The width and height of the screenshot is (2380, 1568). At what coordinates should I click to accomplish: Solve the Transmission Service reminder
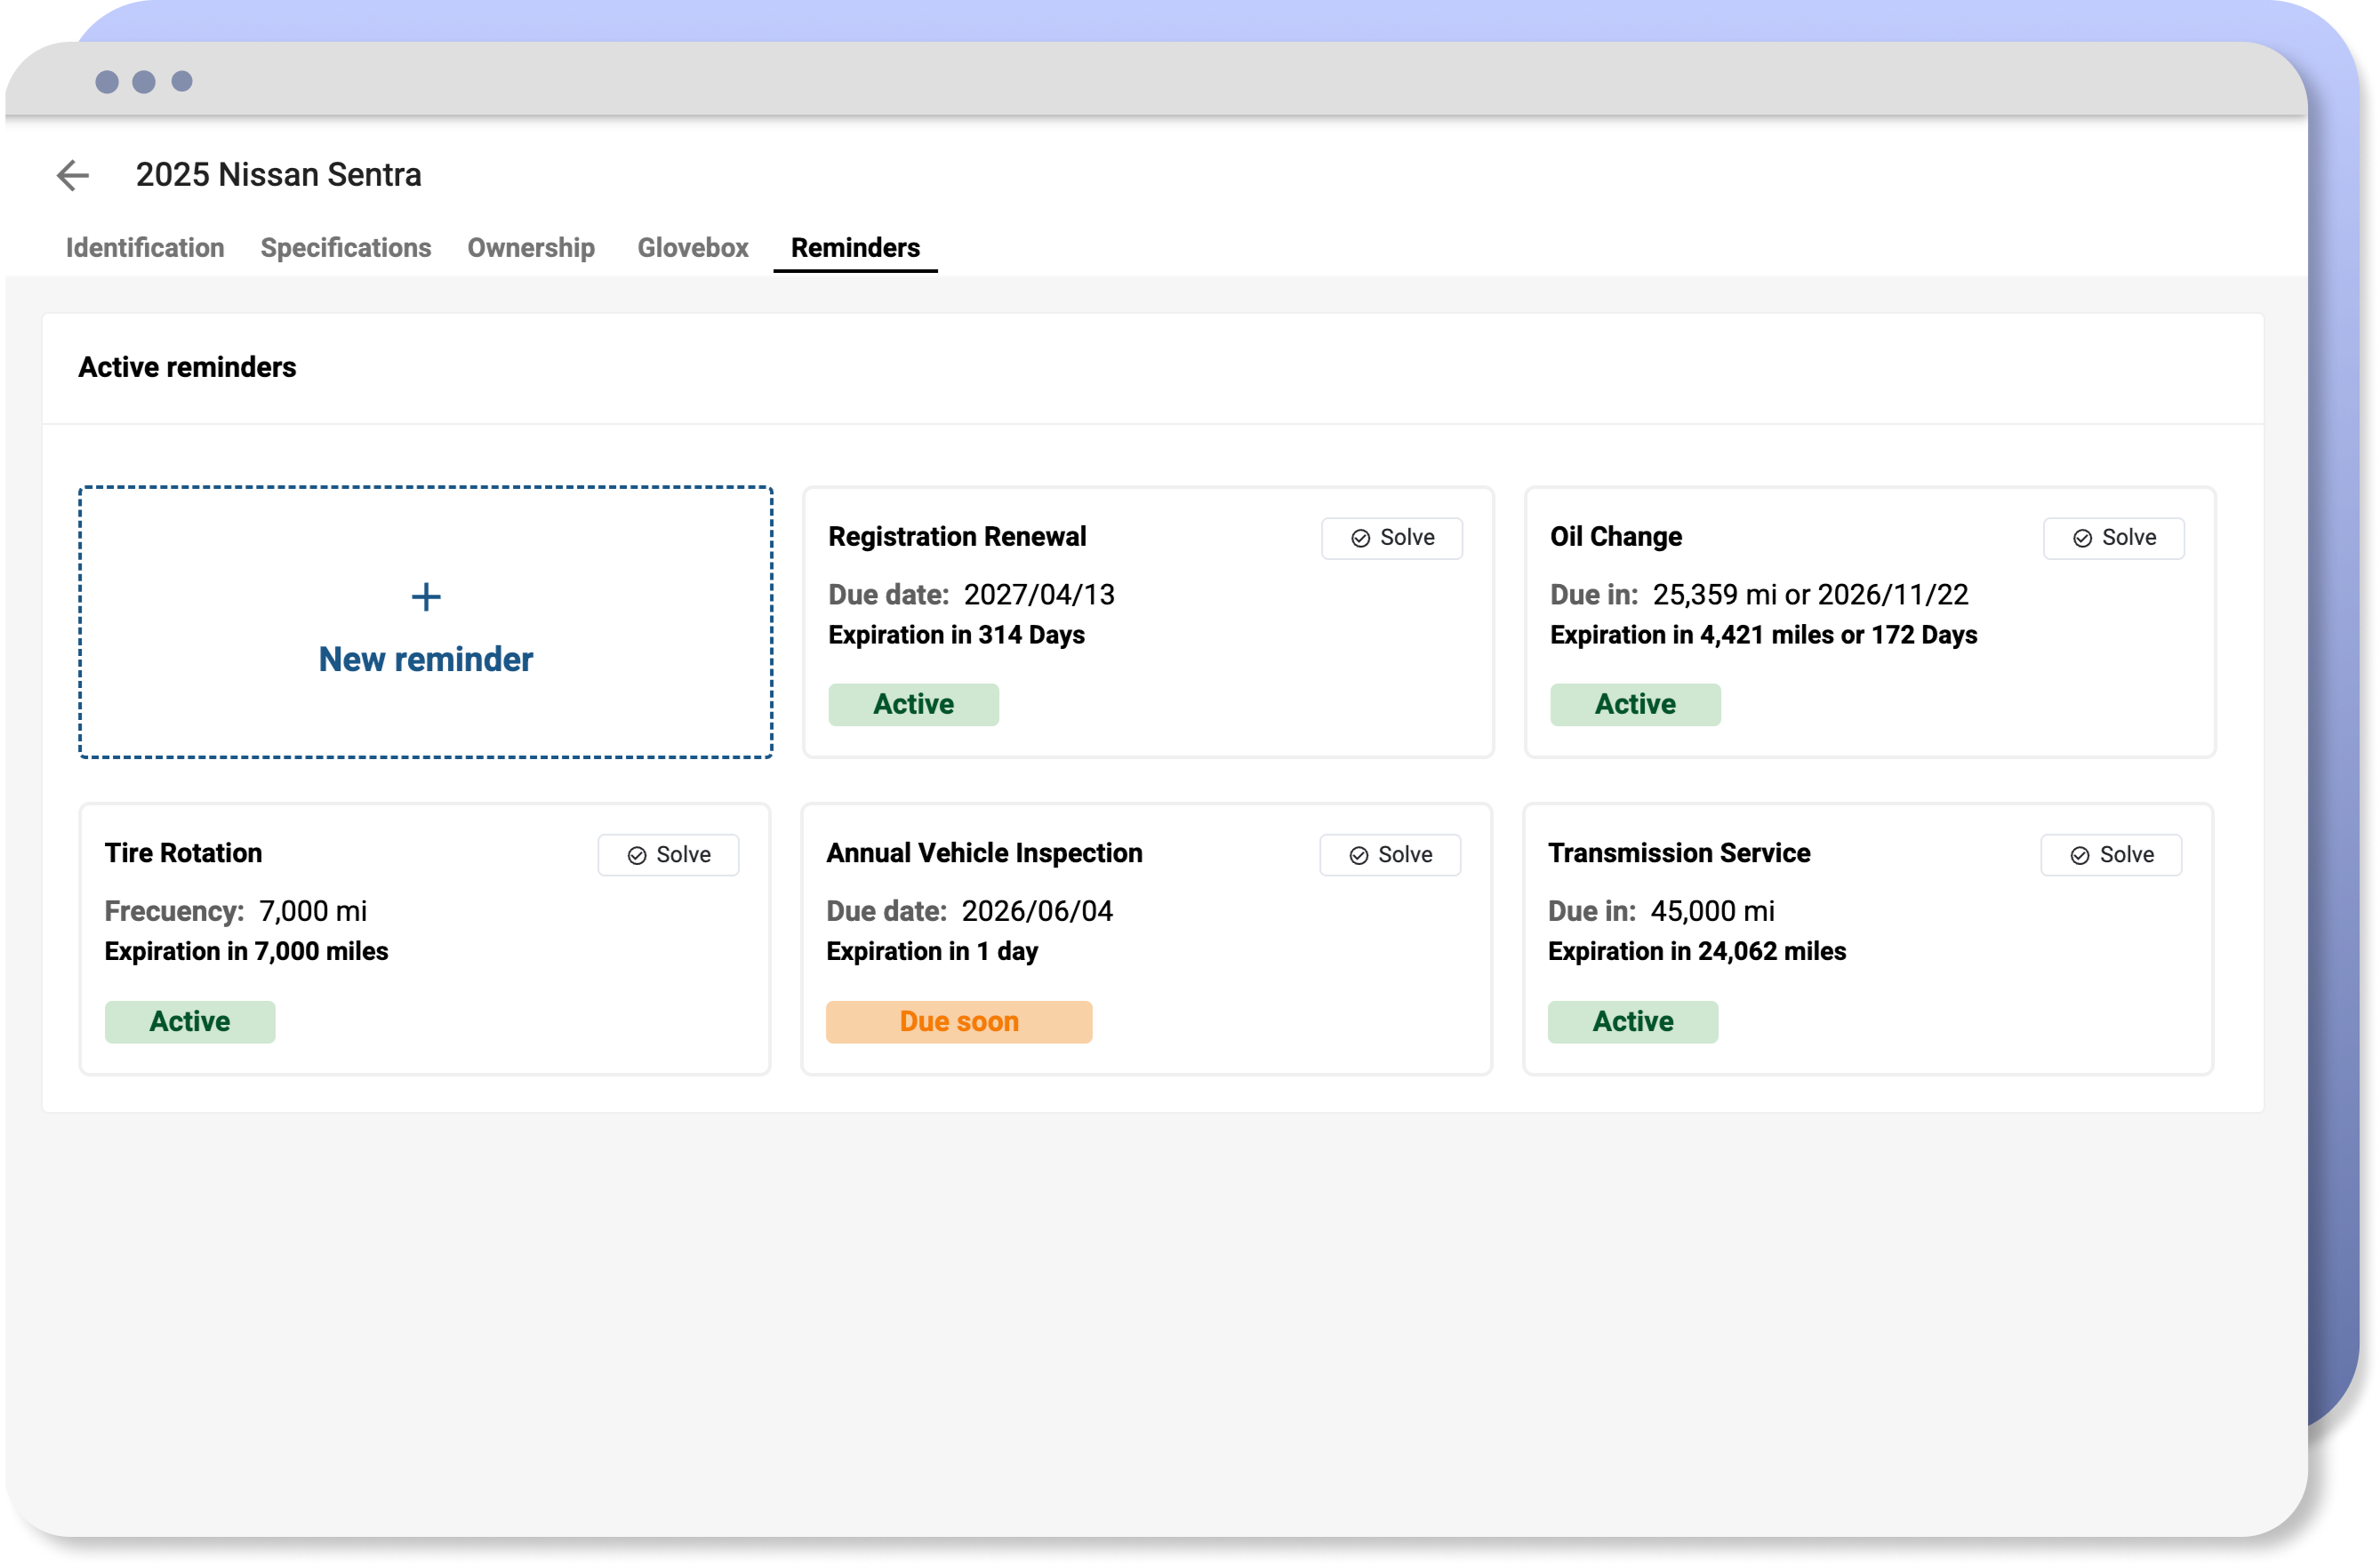[x=2112, y=855]
